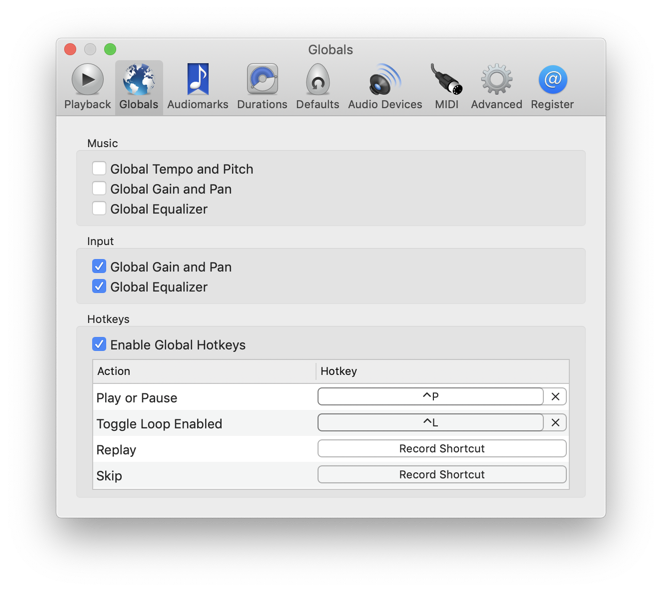Image resolution: width=662 pixels, height=592 pixels.
Task: Click the Play or Pause hotkey field
Action: click(x=430, y=397)
